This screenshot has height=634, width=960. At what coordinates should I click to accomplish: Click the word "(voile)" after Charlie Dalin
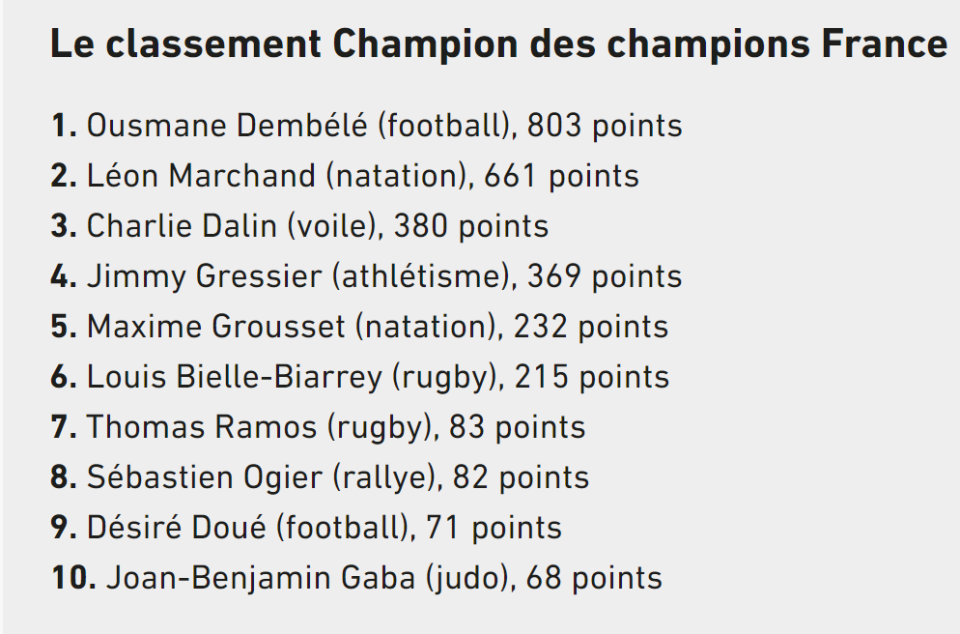pyautogui.click(x=335, y=226)
